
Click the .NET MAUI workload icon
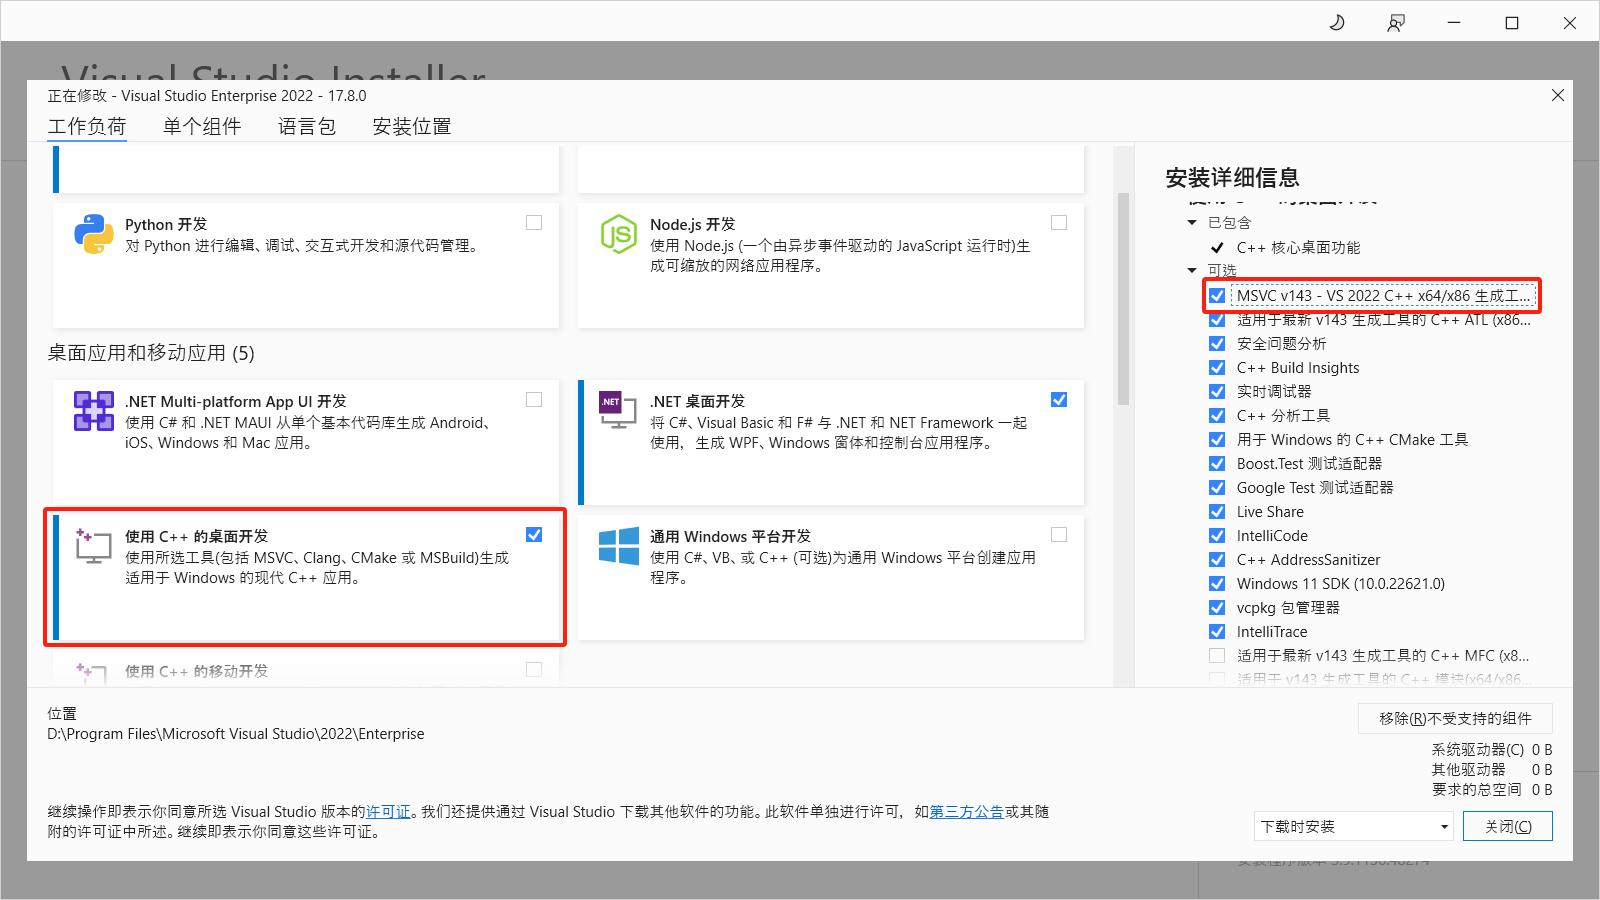pos(94,411)
